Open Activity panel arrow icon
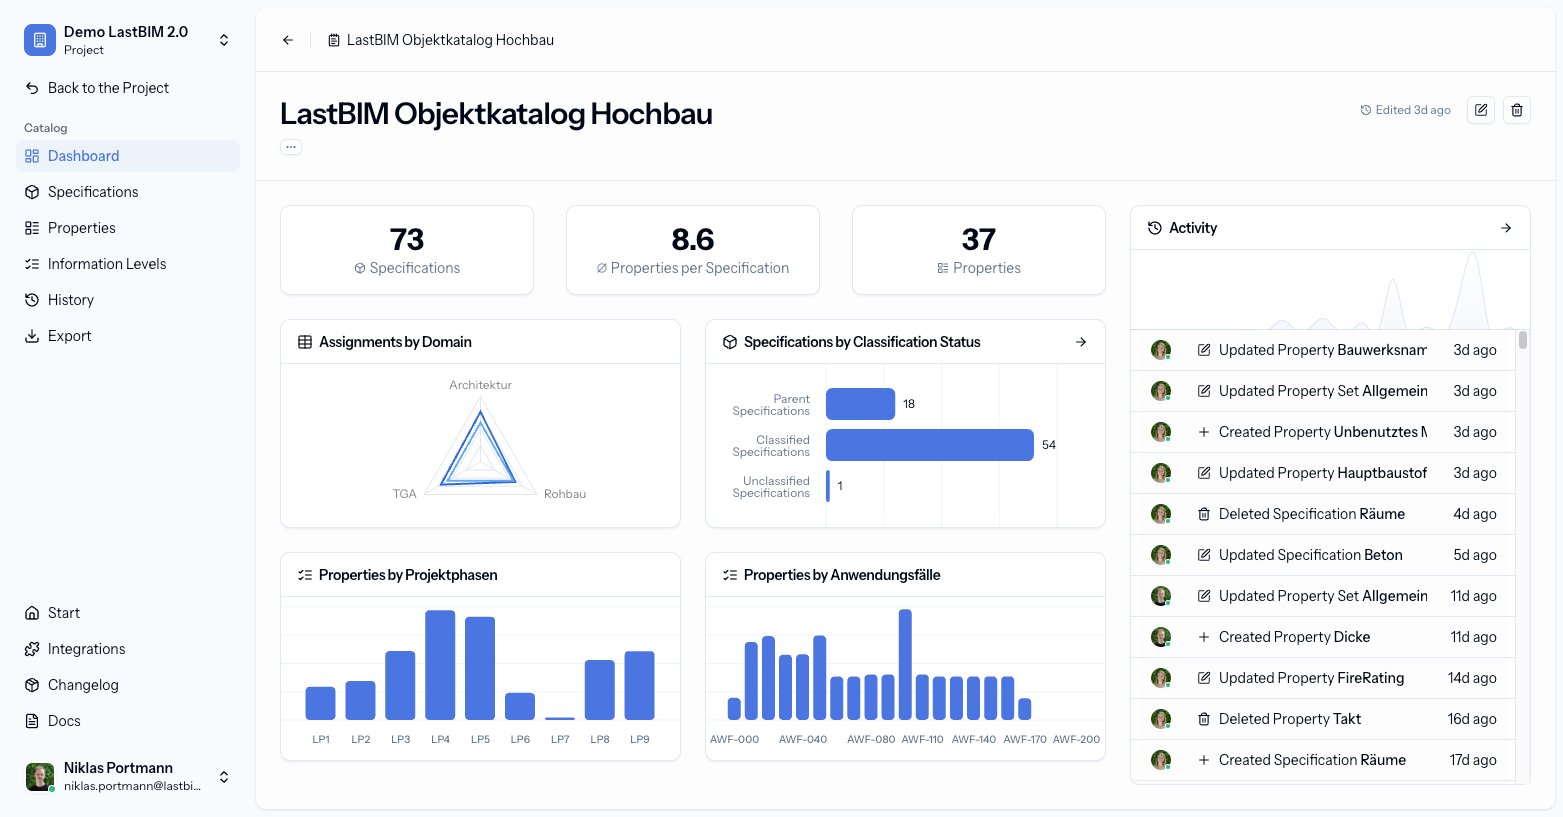This screenshot has width=1563, height=817. click(1505, 228)
